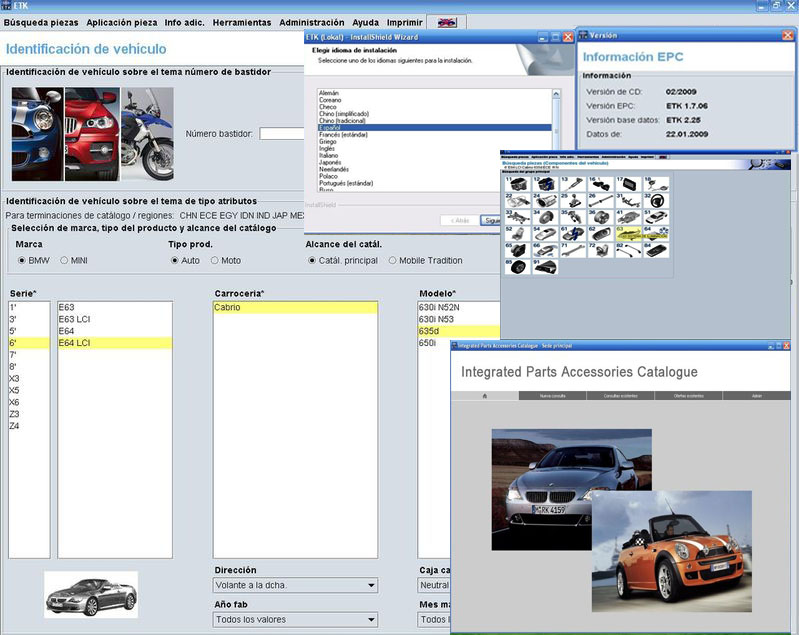This screenshot has height=635, width=799.
Task: Open parts group 18 exhaust icon
Action: (x=656, y=184)
